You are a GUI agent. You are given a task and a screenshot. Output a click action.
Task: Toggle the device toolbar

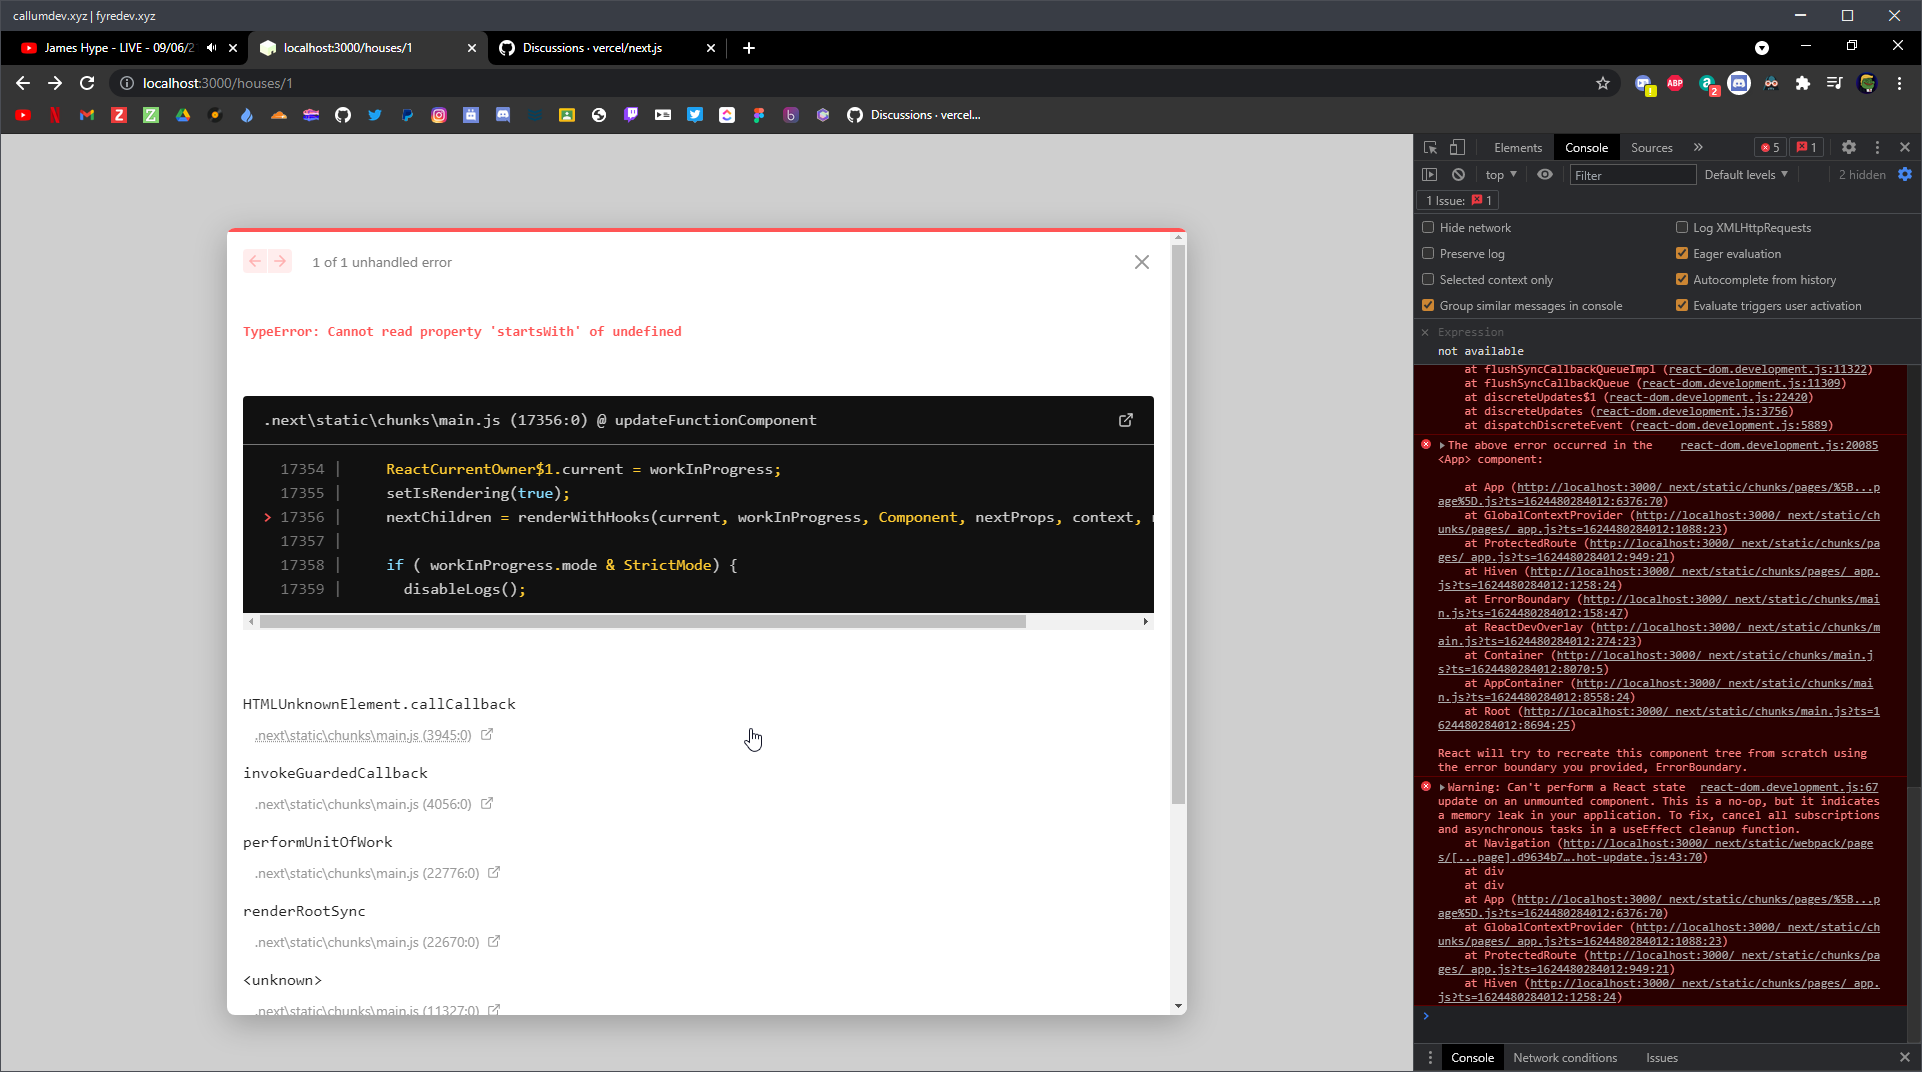click(x=1457, y=147)
